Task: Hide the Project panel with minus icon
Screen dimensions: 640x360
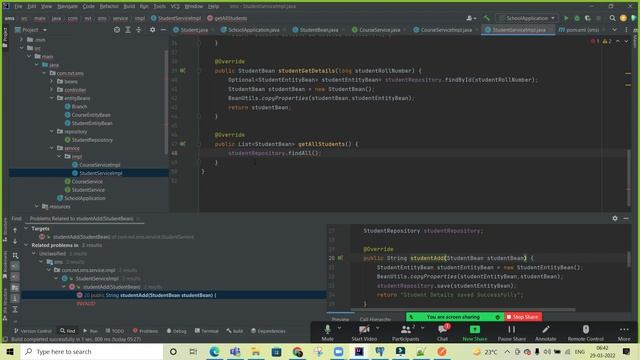Action: (x=163, y=30)
